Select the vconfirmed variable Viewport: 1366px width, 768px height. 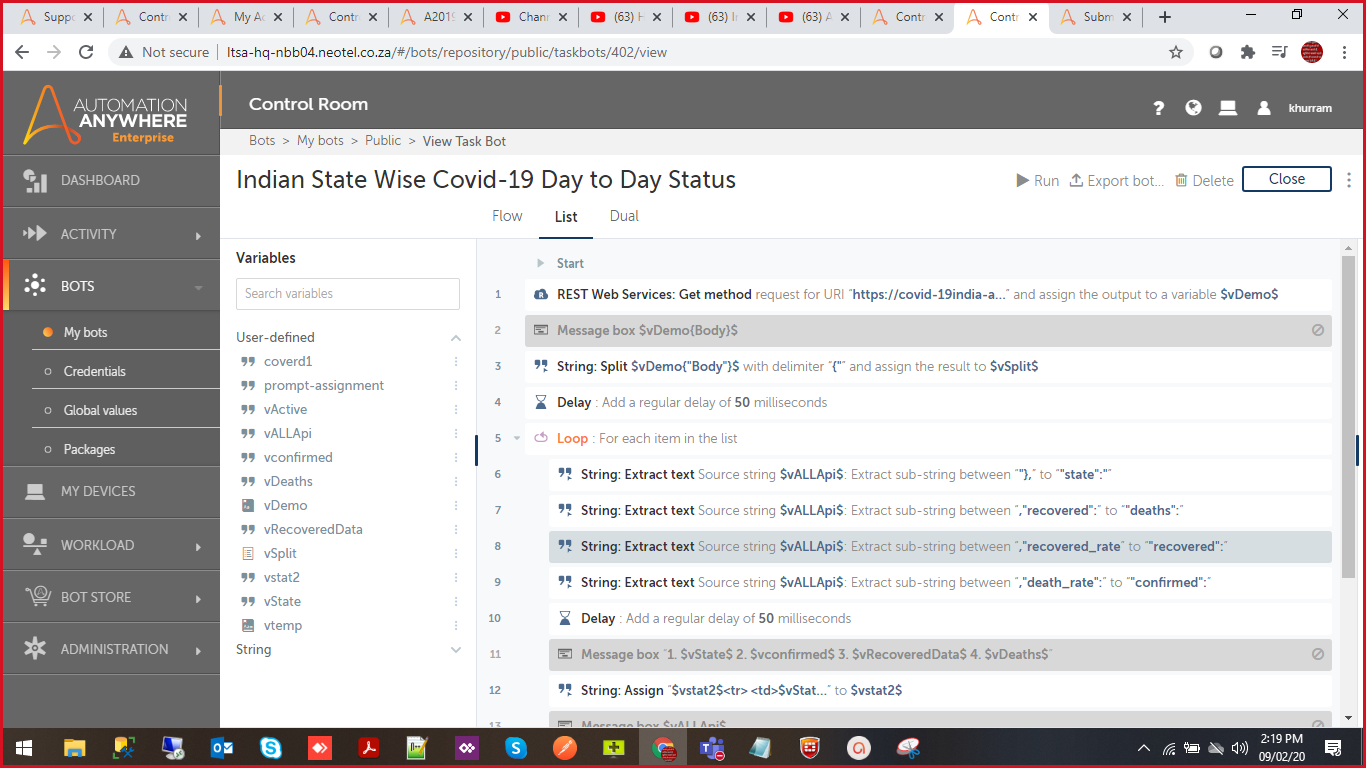[x=298, y=458]
